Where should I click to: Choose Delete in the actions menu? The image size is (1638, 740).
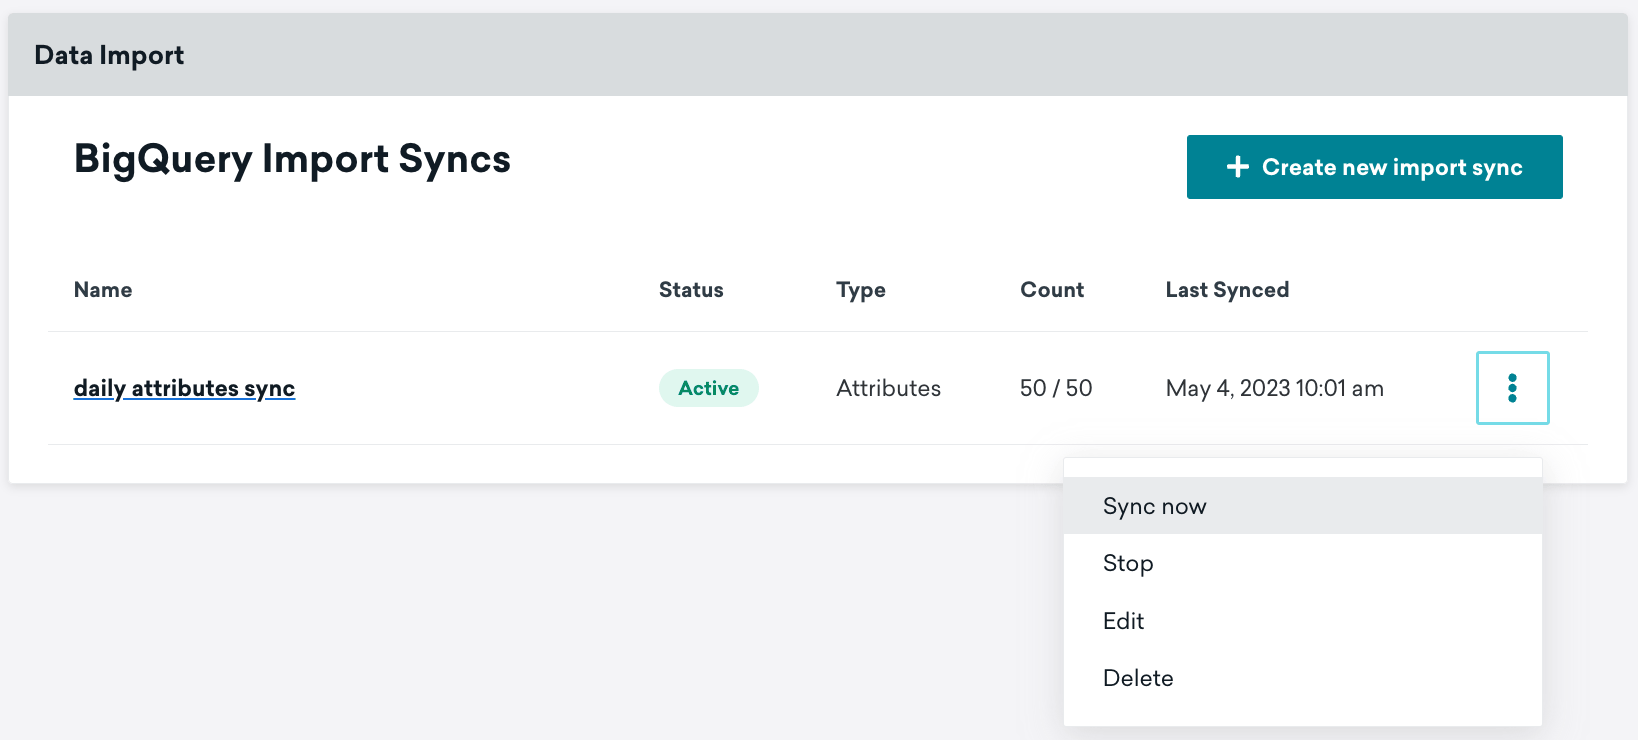1138,678
